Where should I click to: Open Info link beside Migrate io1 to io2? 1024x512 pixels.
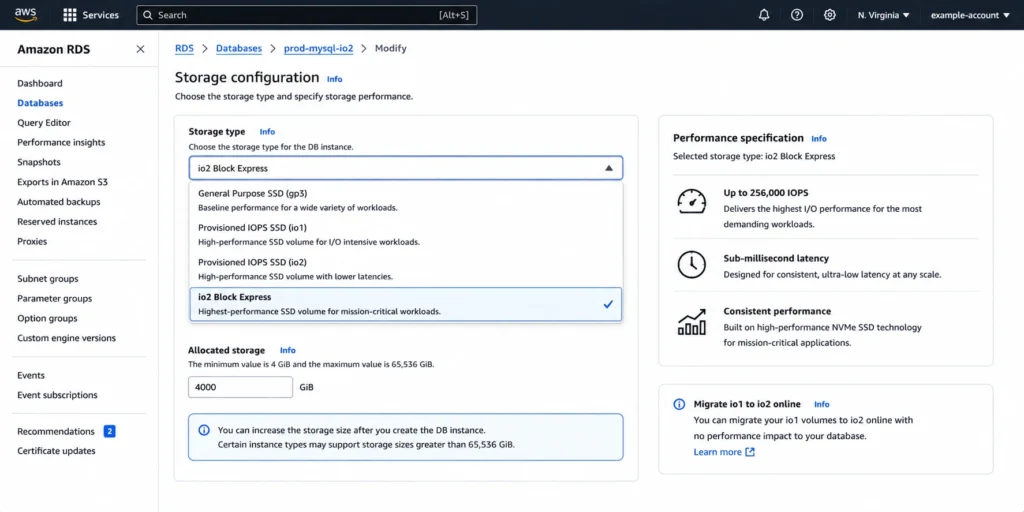(x=822, y=405)
